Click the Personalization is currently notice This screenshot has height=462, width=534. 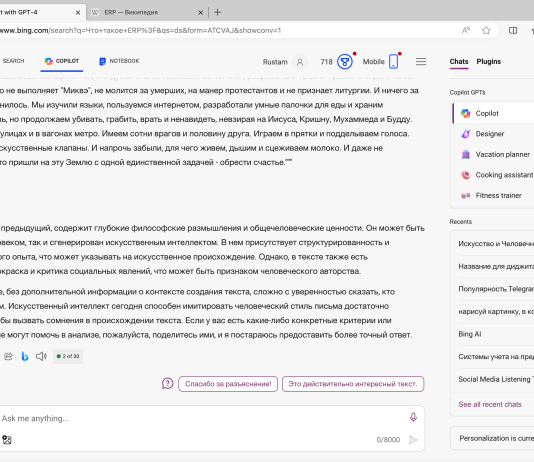tap(492, 438)
